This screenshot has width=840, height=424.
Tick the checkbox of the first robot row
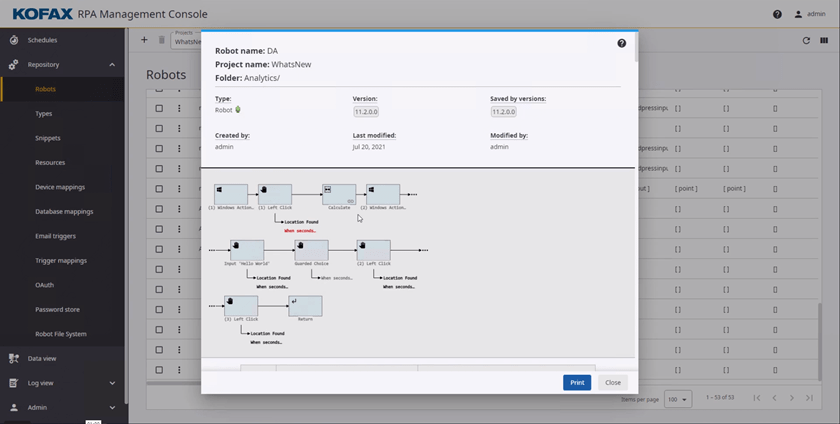(x=159, y=108)
